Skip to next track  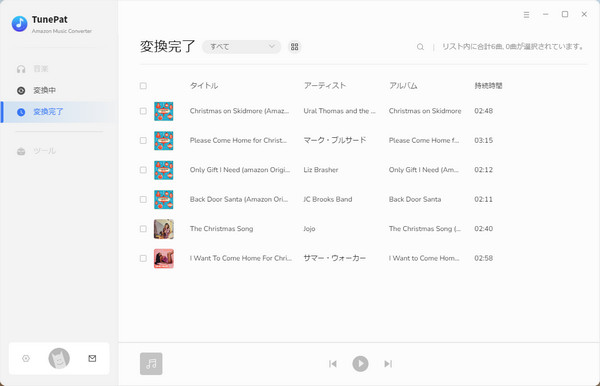tap(388, 364)
